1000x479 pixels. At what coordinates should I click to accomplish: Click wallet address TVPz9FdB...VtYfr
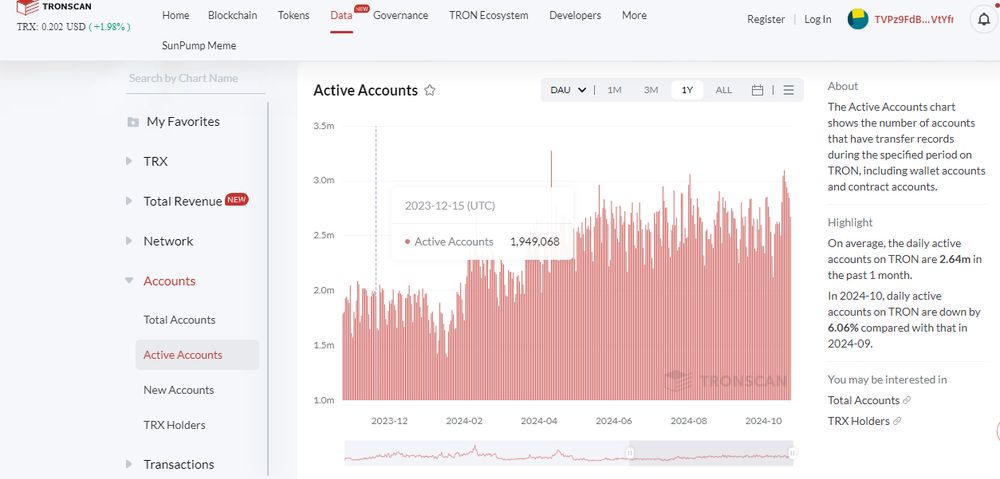tap(915, 20)
